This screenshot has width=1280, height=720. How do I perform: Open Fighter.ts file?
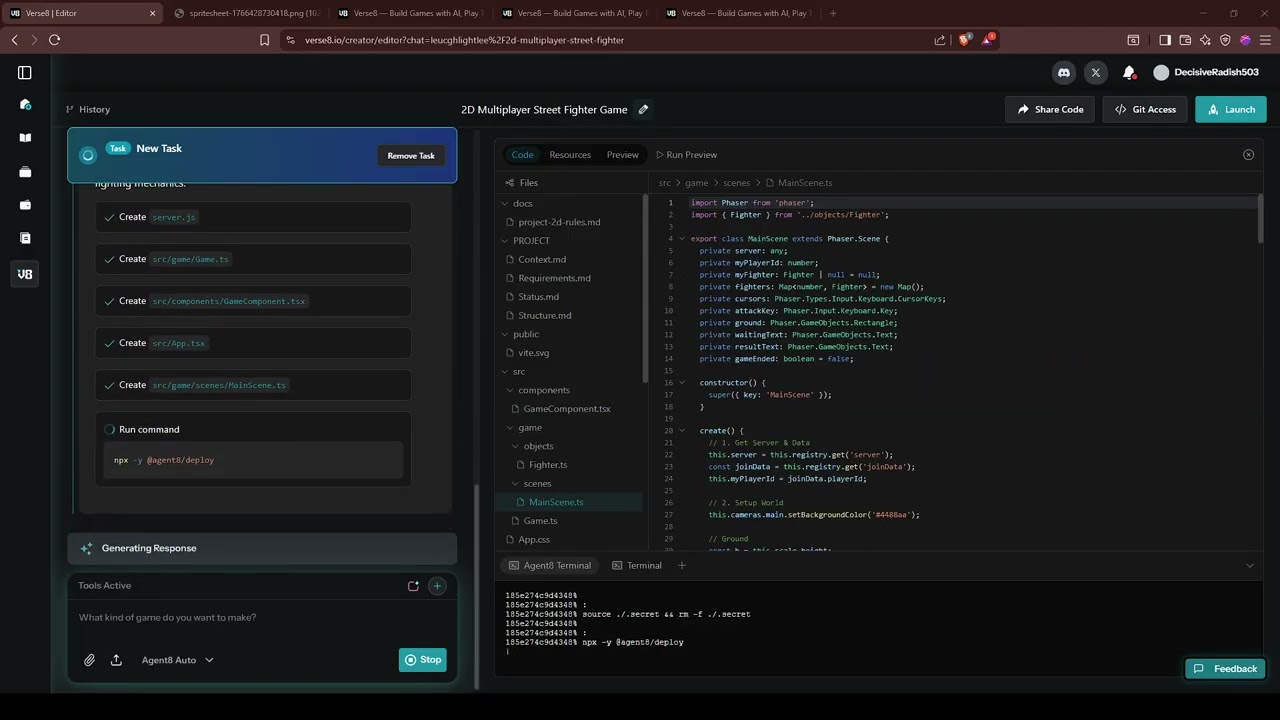pyautogui.click(x=547, y=465)
